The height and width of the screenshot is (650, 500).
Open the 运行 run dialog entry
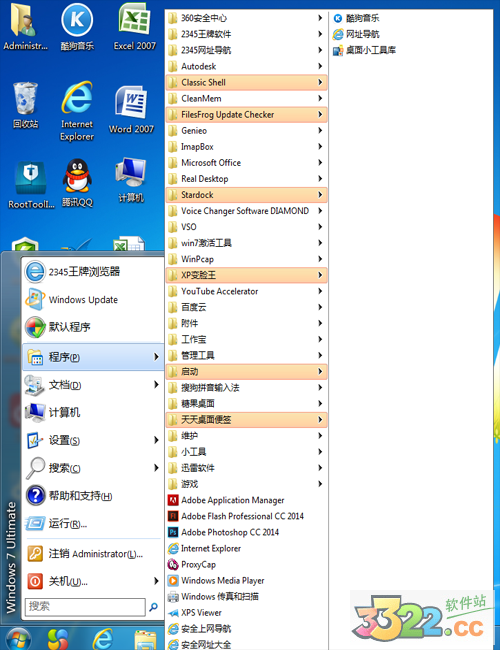click(x=93, y=524)
